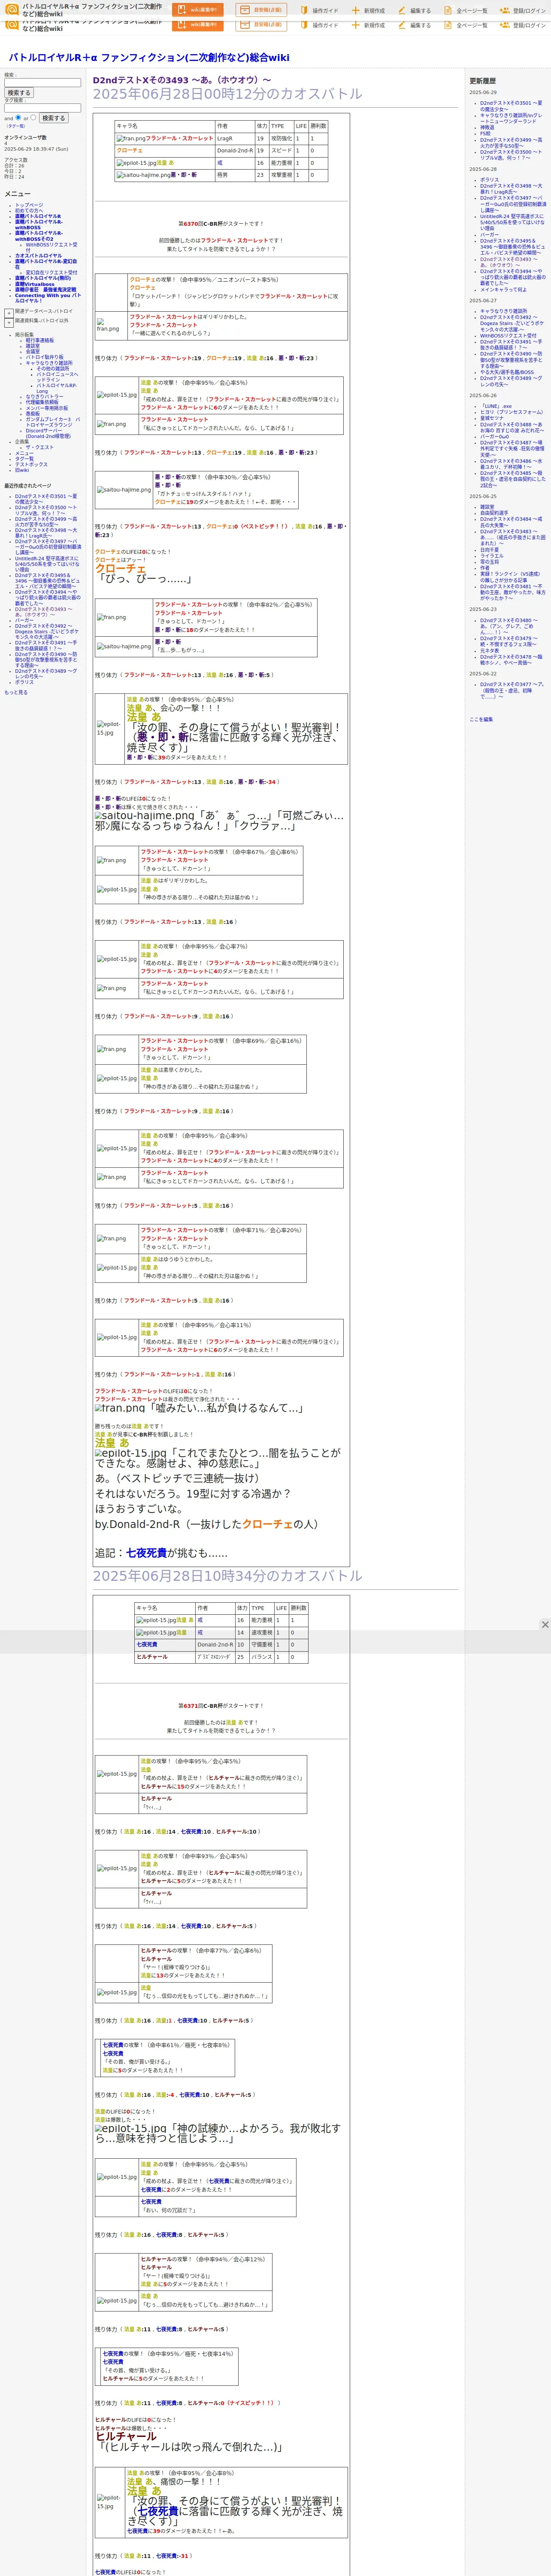Open 元ネタ表 in update history
Image resolution: width=551 pixels, height=2576 pixels.
click(x=489, y=651)
